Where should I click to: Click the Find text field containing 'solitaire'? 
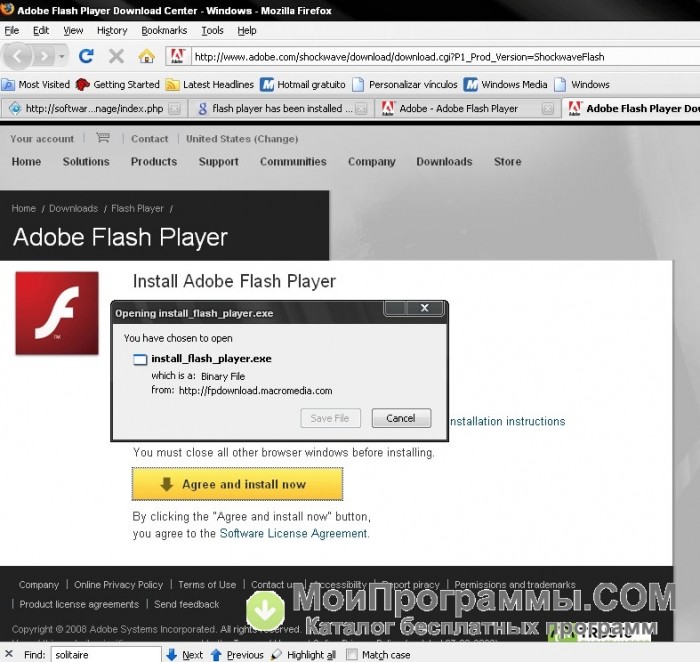tap(106, 655)
